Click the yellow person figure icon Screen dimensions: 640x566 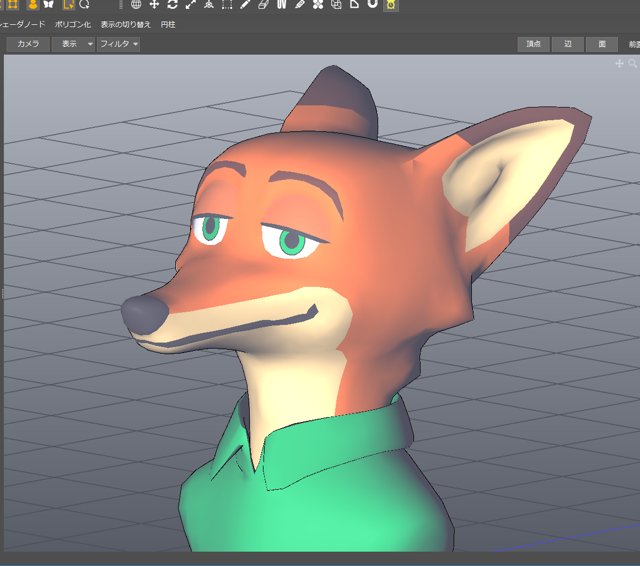pyautogui.click(x=33, y=4)
